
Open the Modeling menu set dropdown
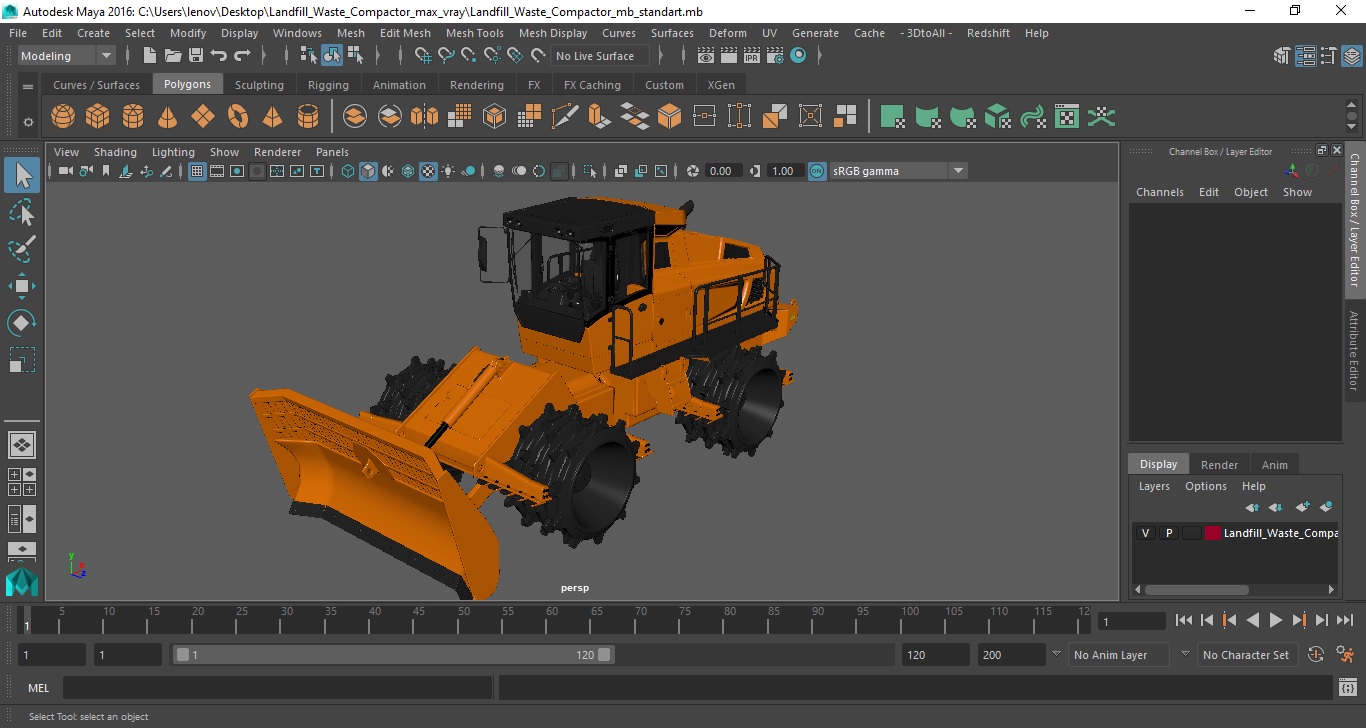pyautogui.click(x=66, y=56)
